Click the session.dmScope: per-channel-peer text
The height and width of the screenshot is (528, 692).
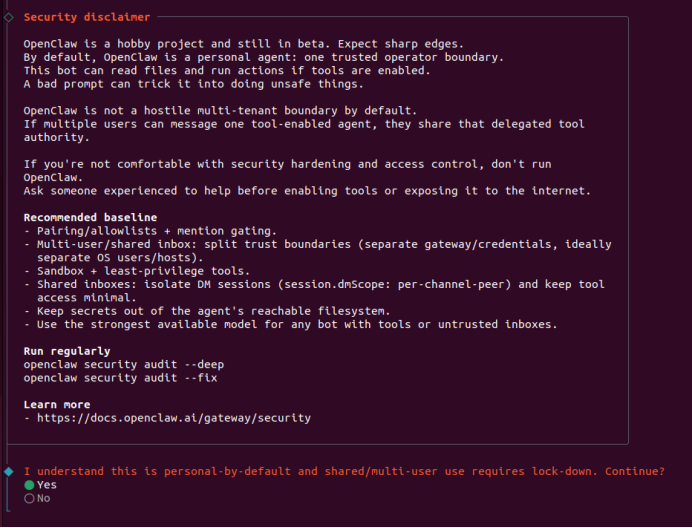394,284
